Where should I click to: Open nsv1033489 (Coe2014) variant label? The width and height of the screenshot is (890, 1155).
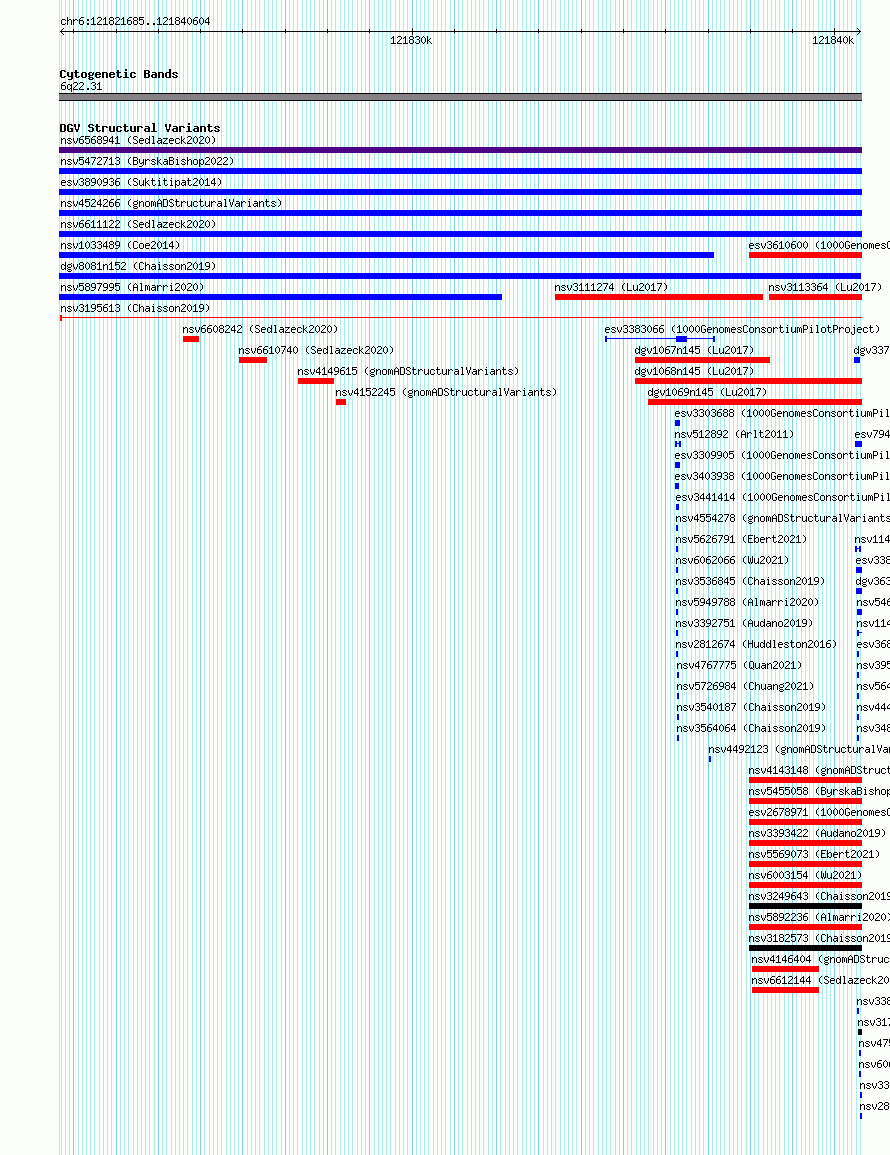pyautogui.click(x=120, y=245)
